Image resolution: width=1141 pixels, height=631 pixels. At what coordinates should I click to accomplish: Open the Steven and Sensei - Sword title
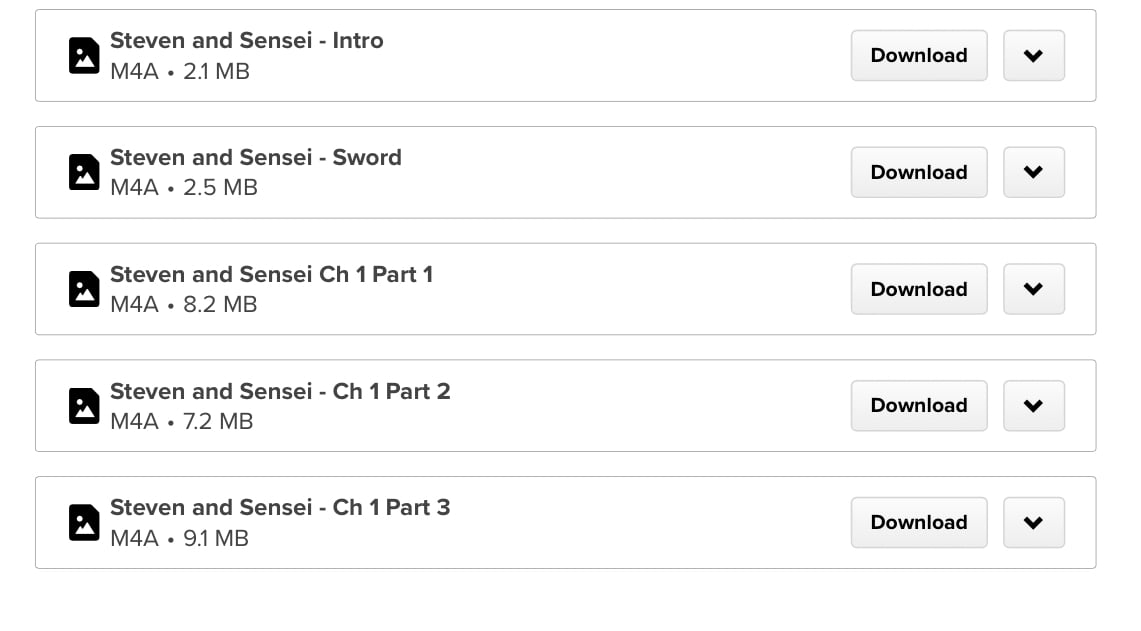pos(255,158)
